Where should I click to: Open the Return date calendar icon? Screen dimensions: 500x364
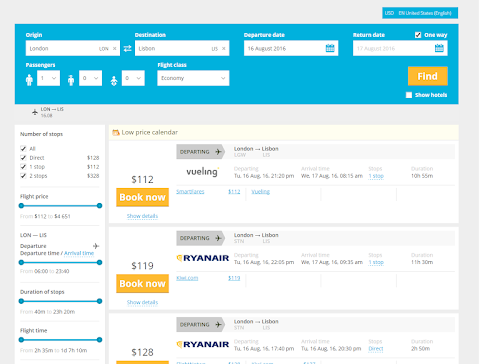point(439,48)
